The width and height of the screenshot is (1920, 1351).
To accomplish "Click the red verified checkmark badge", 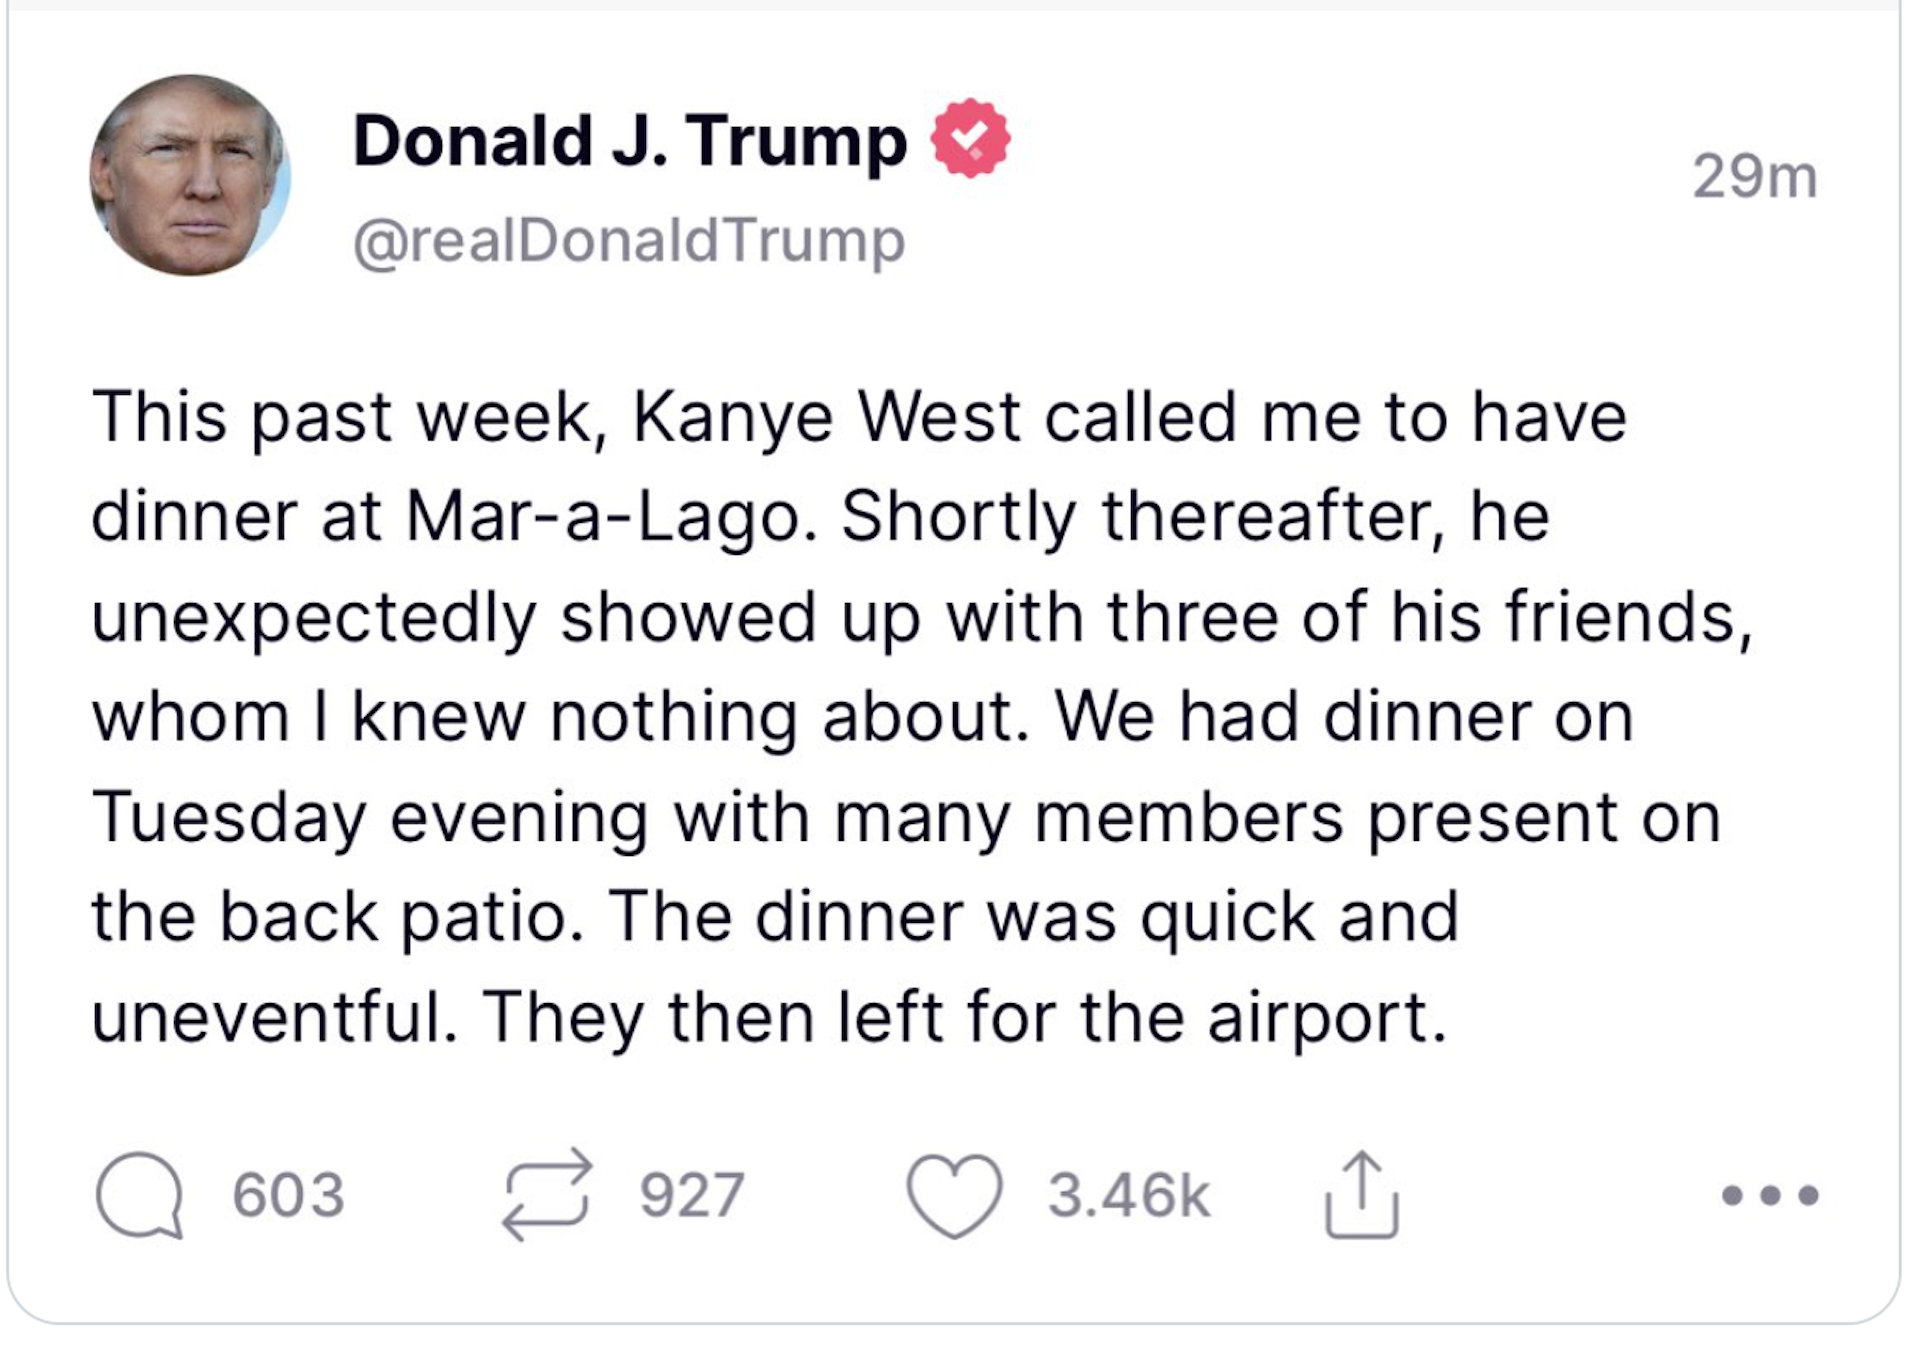I will point(970,139).
